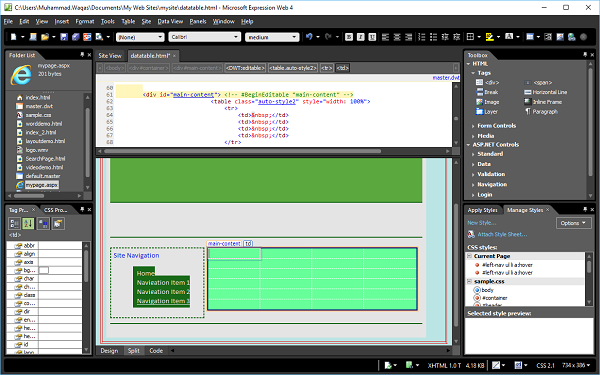Open sample.css in Folder List
The width and height of the screenshot is (600, 375).
(x=38, y=115)
